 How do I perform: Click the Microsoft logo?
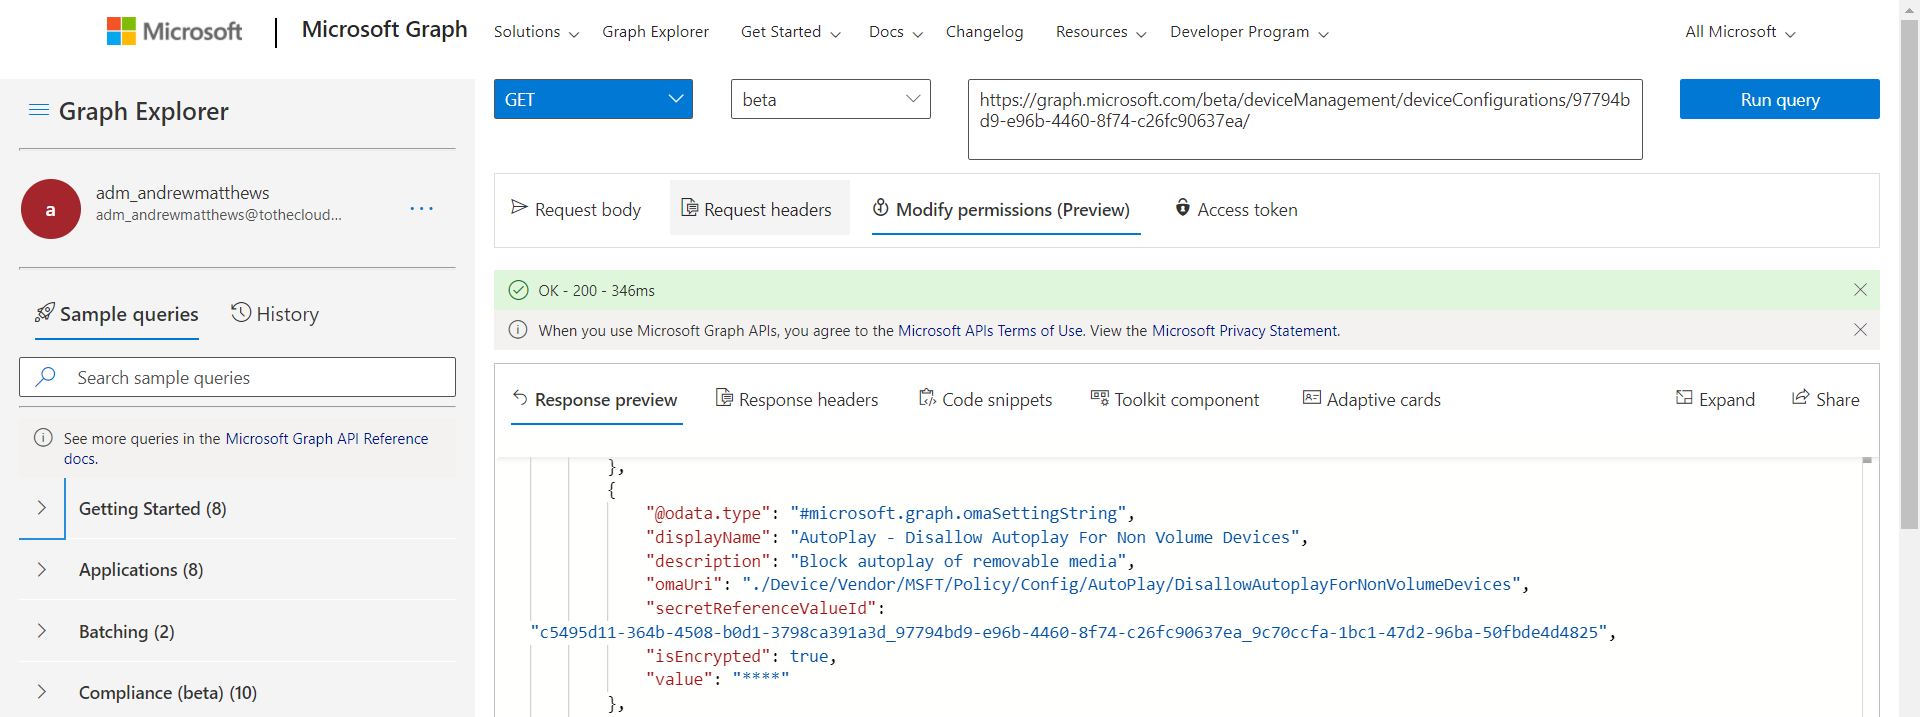pos(175,31)
